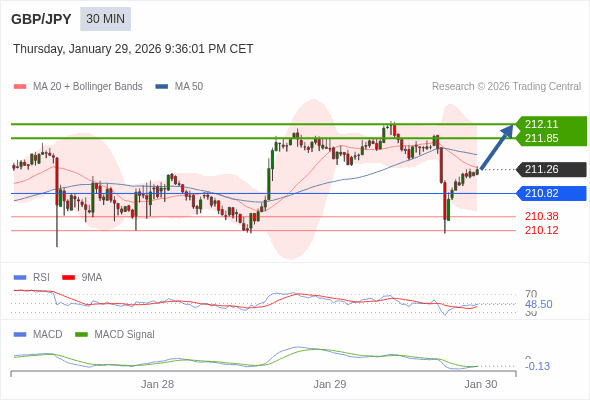Click the 211.85 resistance price label
This screenshot has width=590, height=400.
541,138
